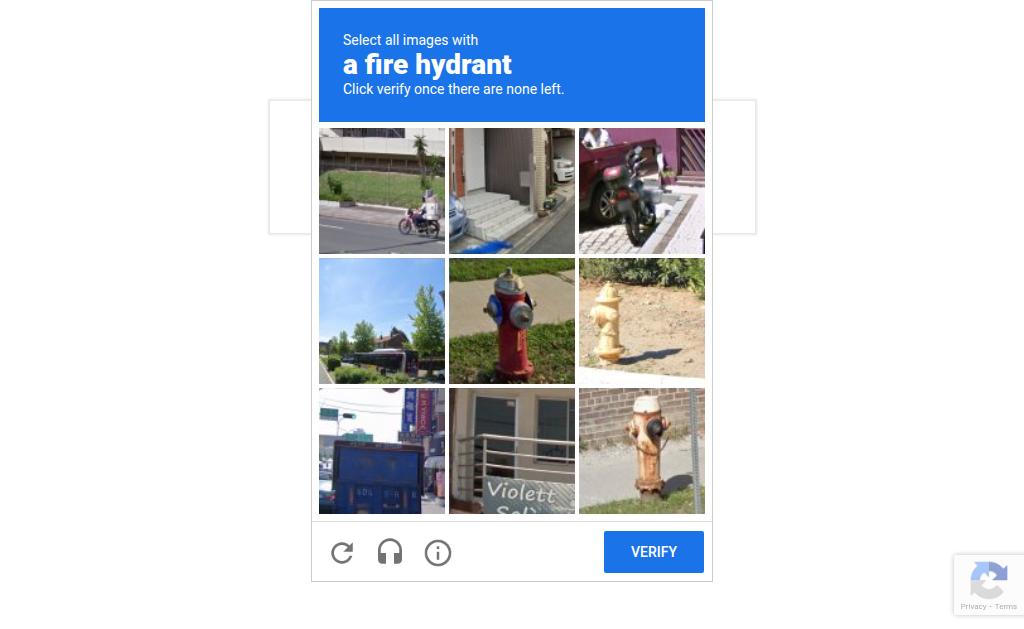The image size is (1024, 629).
Task: Select the yellow fire hydrant image
Action: click(x=642, y=321)
